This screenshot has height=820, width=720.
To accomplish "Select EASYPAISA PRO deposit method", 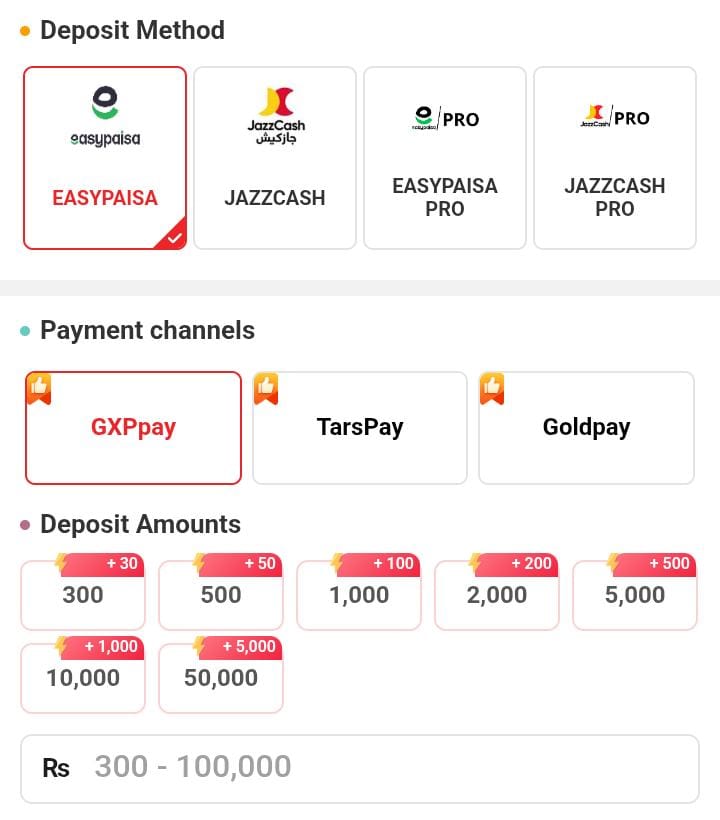I will click(445, 158).
